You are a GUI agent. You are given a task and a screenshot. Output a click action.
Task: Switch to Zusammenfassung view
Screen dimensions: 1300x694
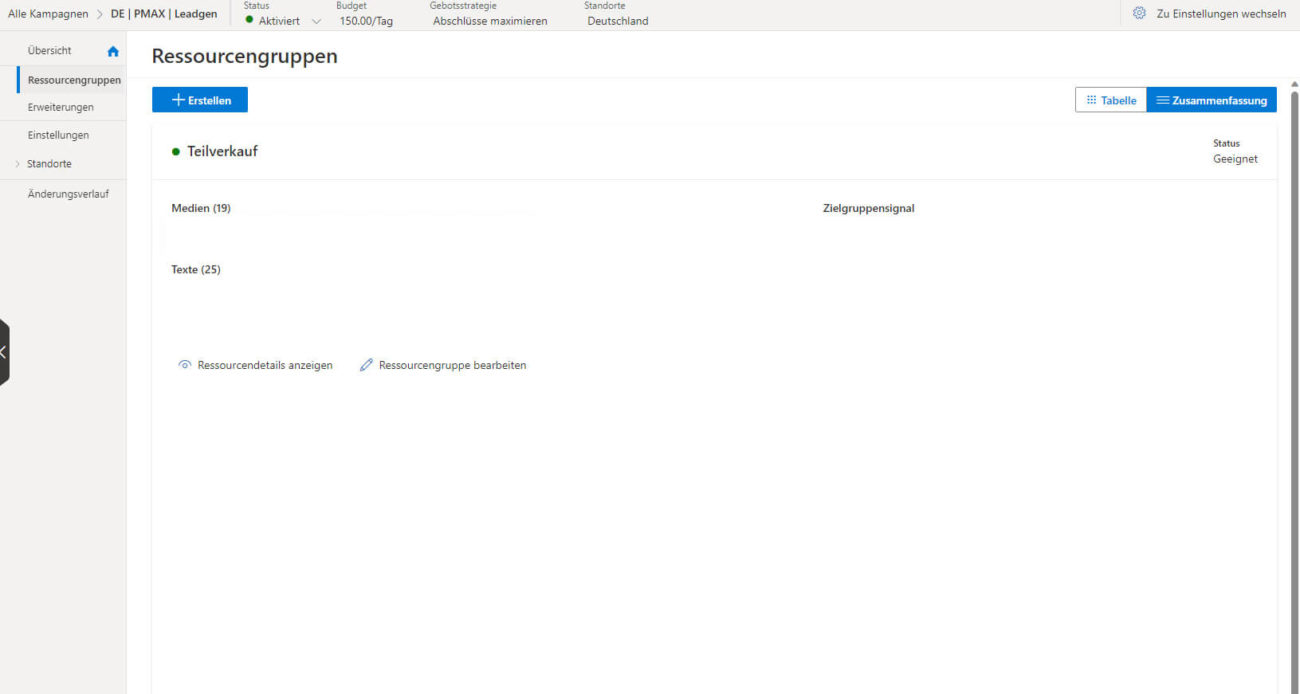(1211, 100)
